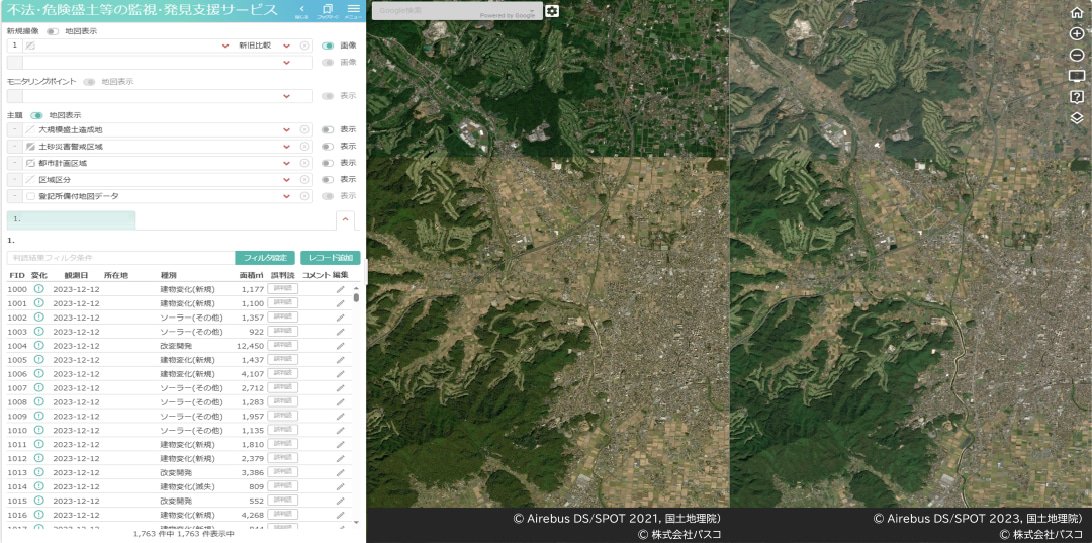This screenshot has width=1092, height=543.
Task: Toggle 表示 switch for 土砂災害警戒区域
Action: 328,146
